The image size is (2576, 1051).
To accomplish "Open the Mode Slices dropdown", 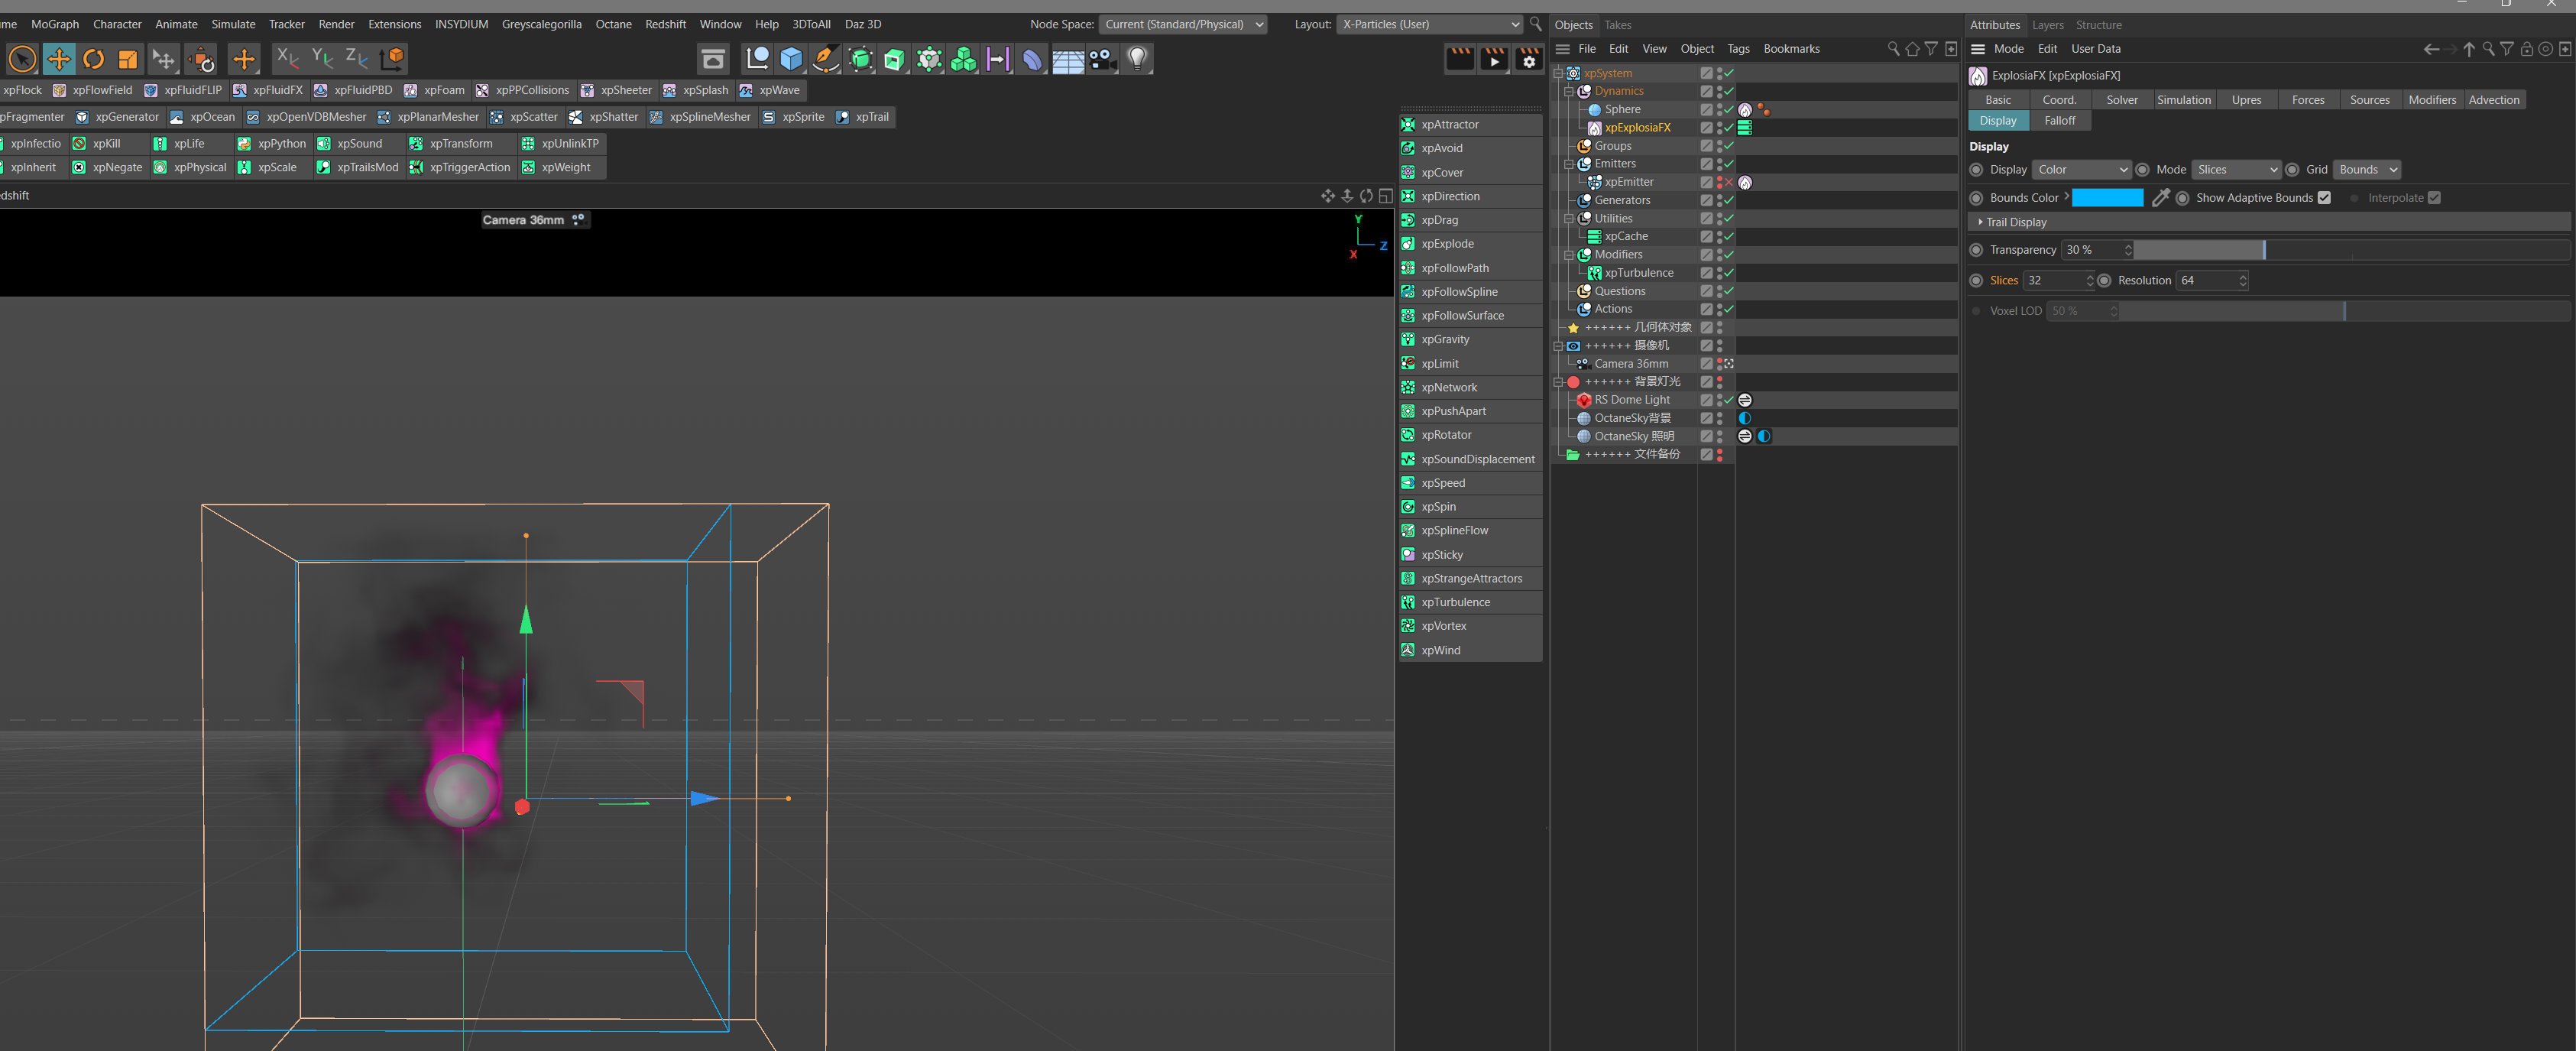I will 2235,170.
